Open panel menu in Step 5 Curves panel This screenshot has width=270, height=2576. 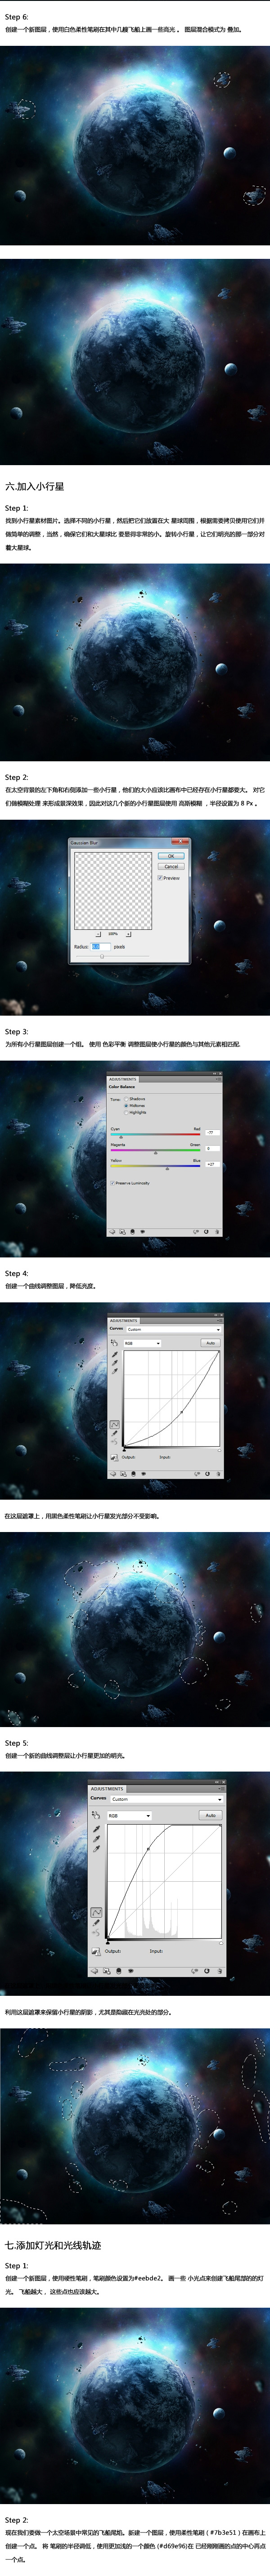pos(221,1790)
